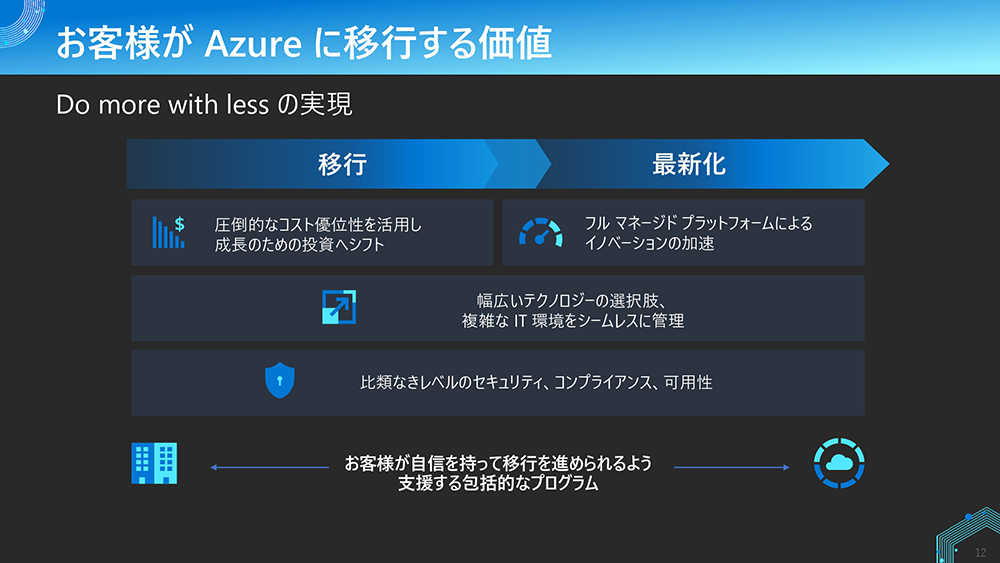Click the blue office building icon
Viewport: 1000px width, 563px height.
pyautogui.click(x=154, y=463)
